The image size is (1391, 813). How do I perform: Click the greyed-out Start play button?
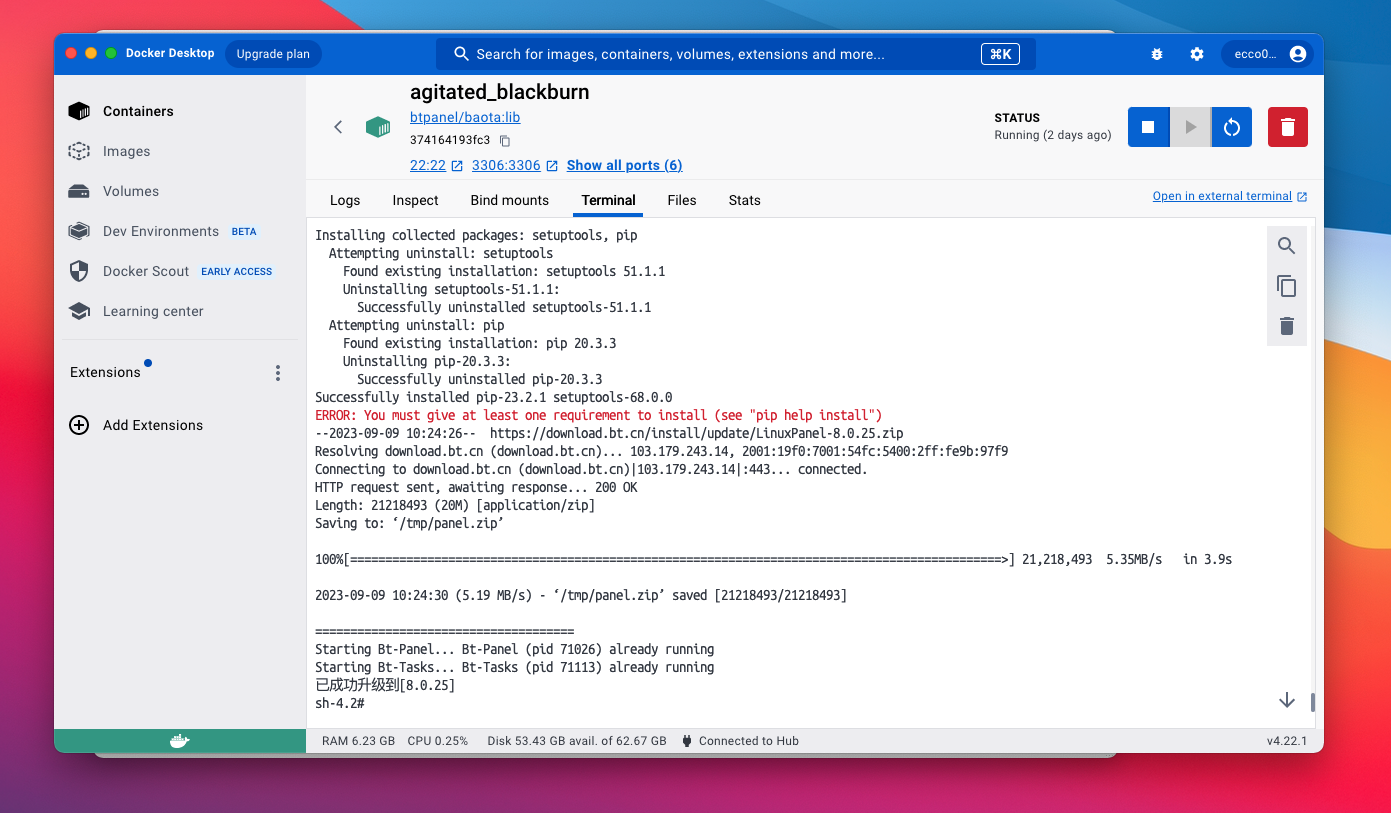pos(1190,127)
